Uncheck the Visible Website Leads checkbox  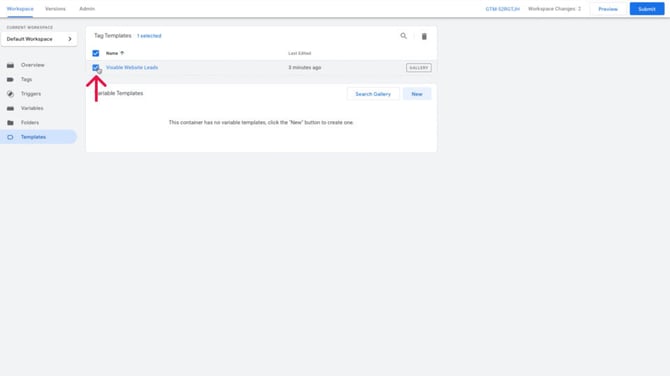96,68
